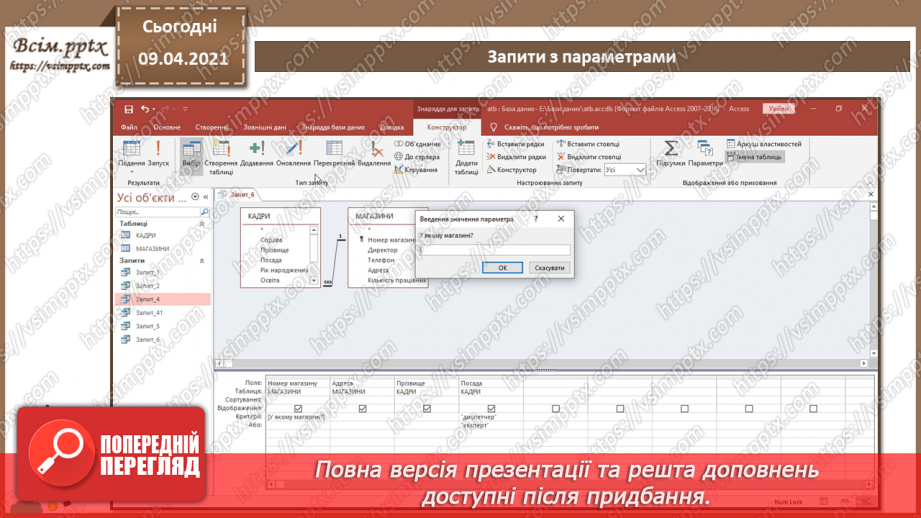Click Скасувати in parameter dialog
The width and height of the screenshot is (921, 518).
[549, 268]
